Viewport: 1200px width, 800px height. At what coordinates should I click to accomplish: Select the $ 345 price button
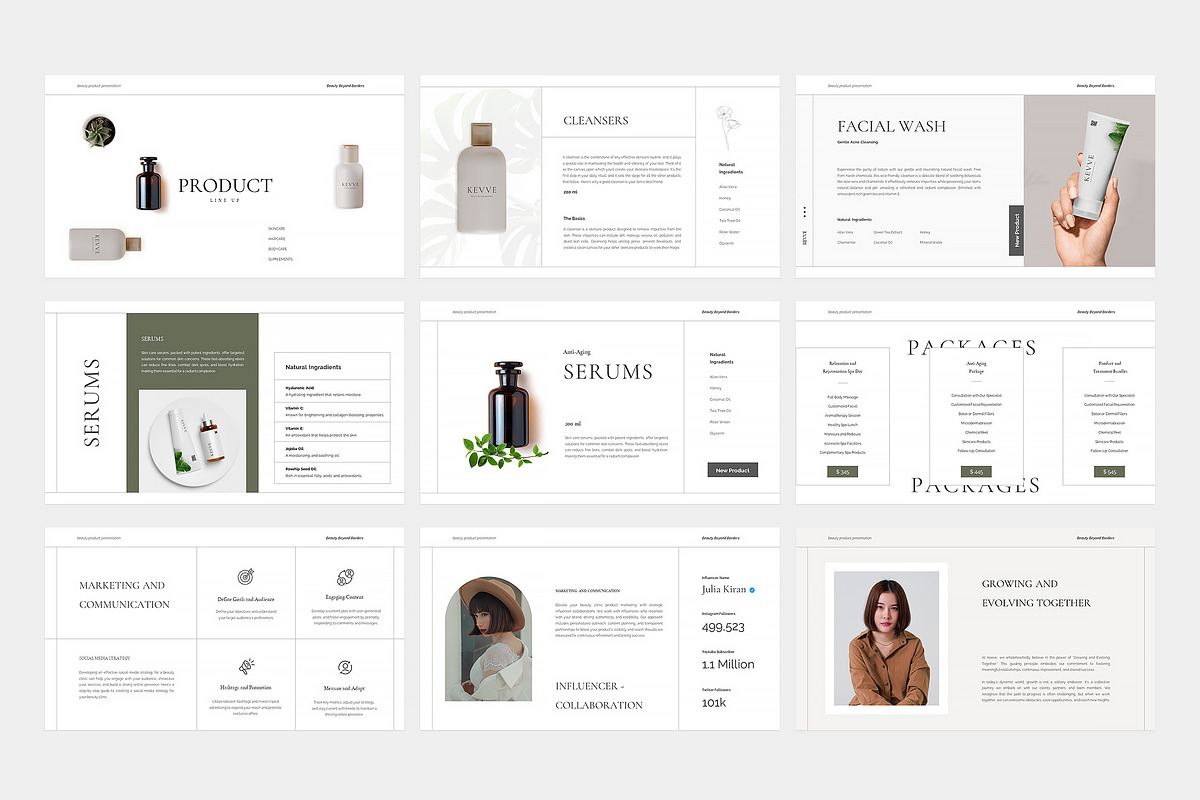click(x=842, y=472)
